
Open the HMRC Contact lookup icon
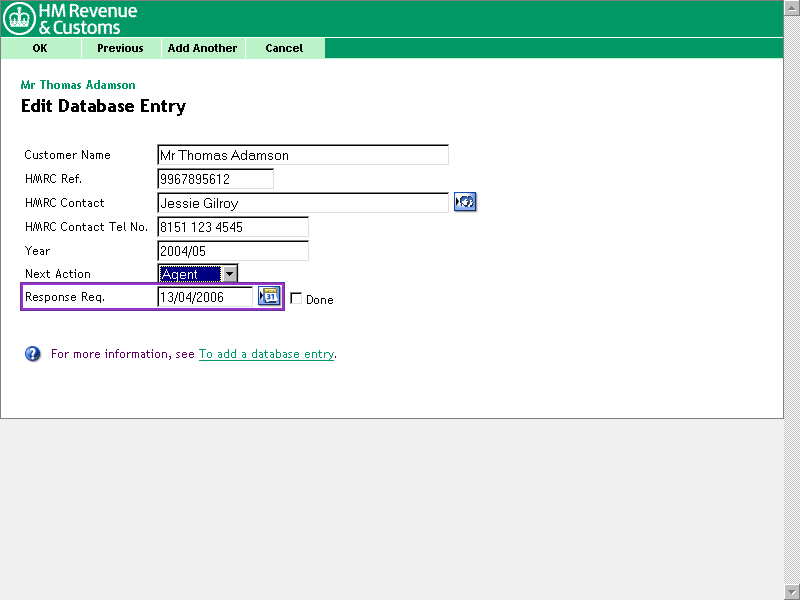pos(464,203)
